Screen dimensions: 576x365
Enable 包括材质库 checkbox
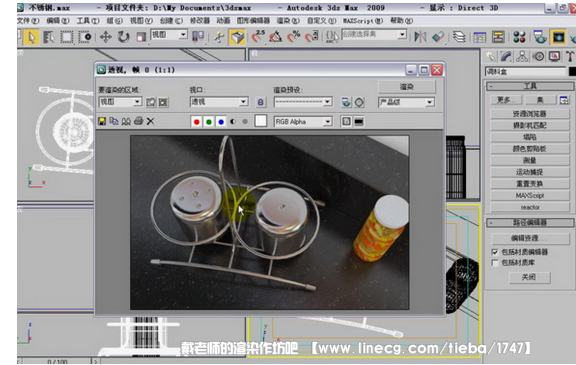pyautogui.click(x=495, y=263)
